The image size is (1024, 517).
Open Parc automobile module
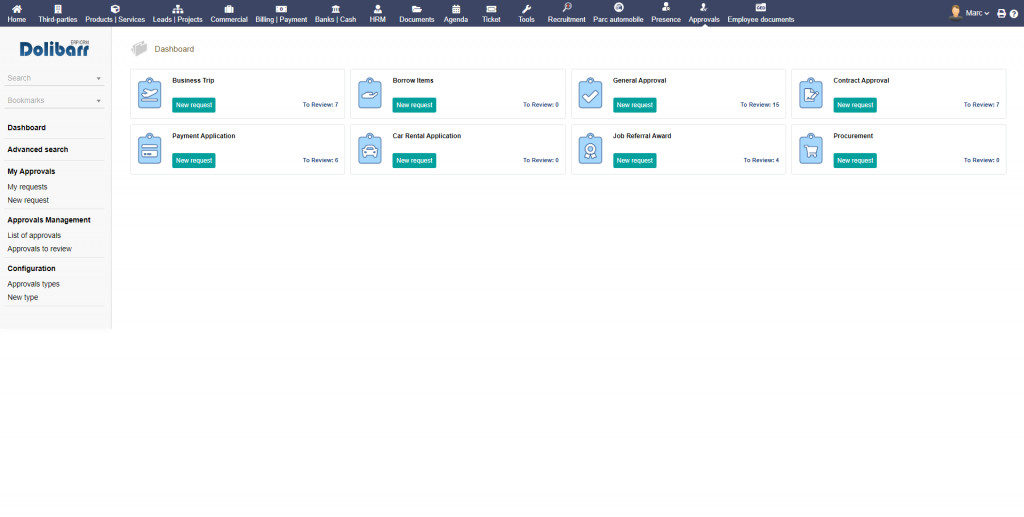(618, 13)
